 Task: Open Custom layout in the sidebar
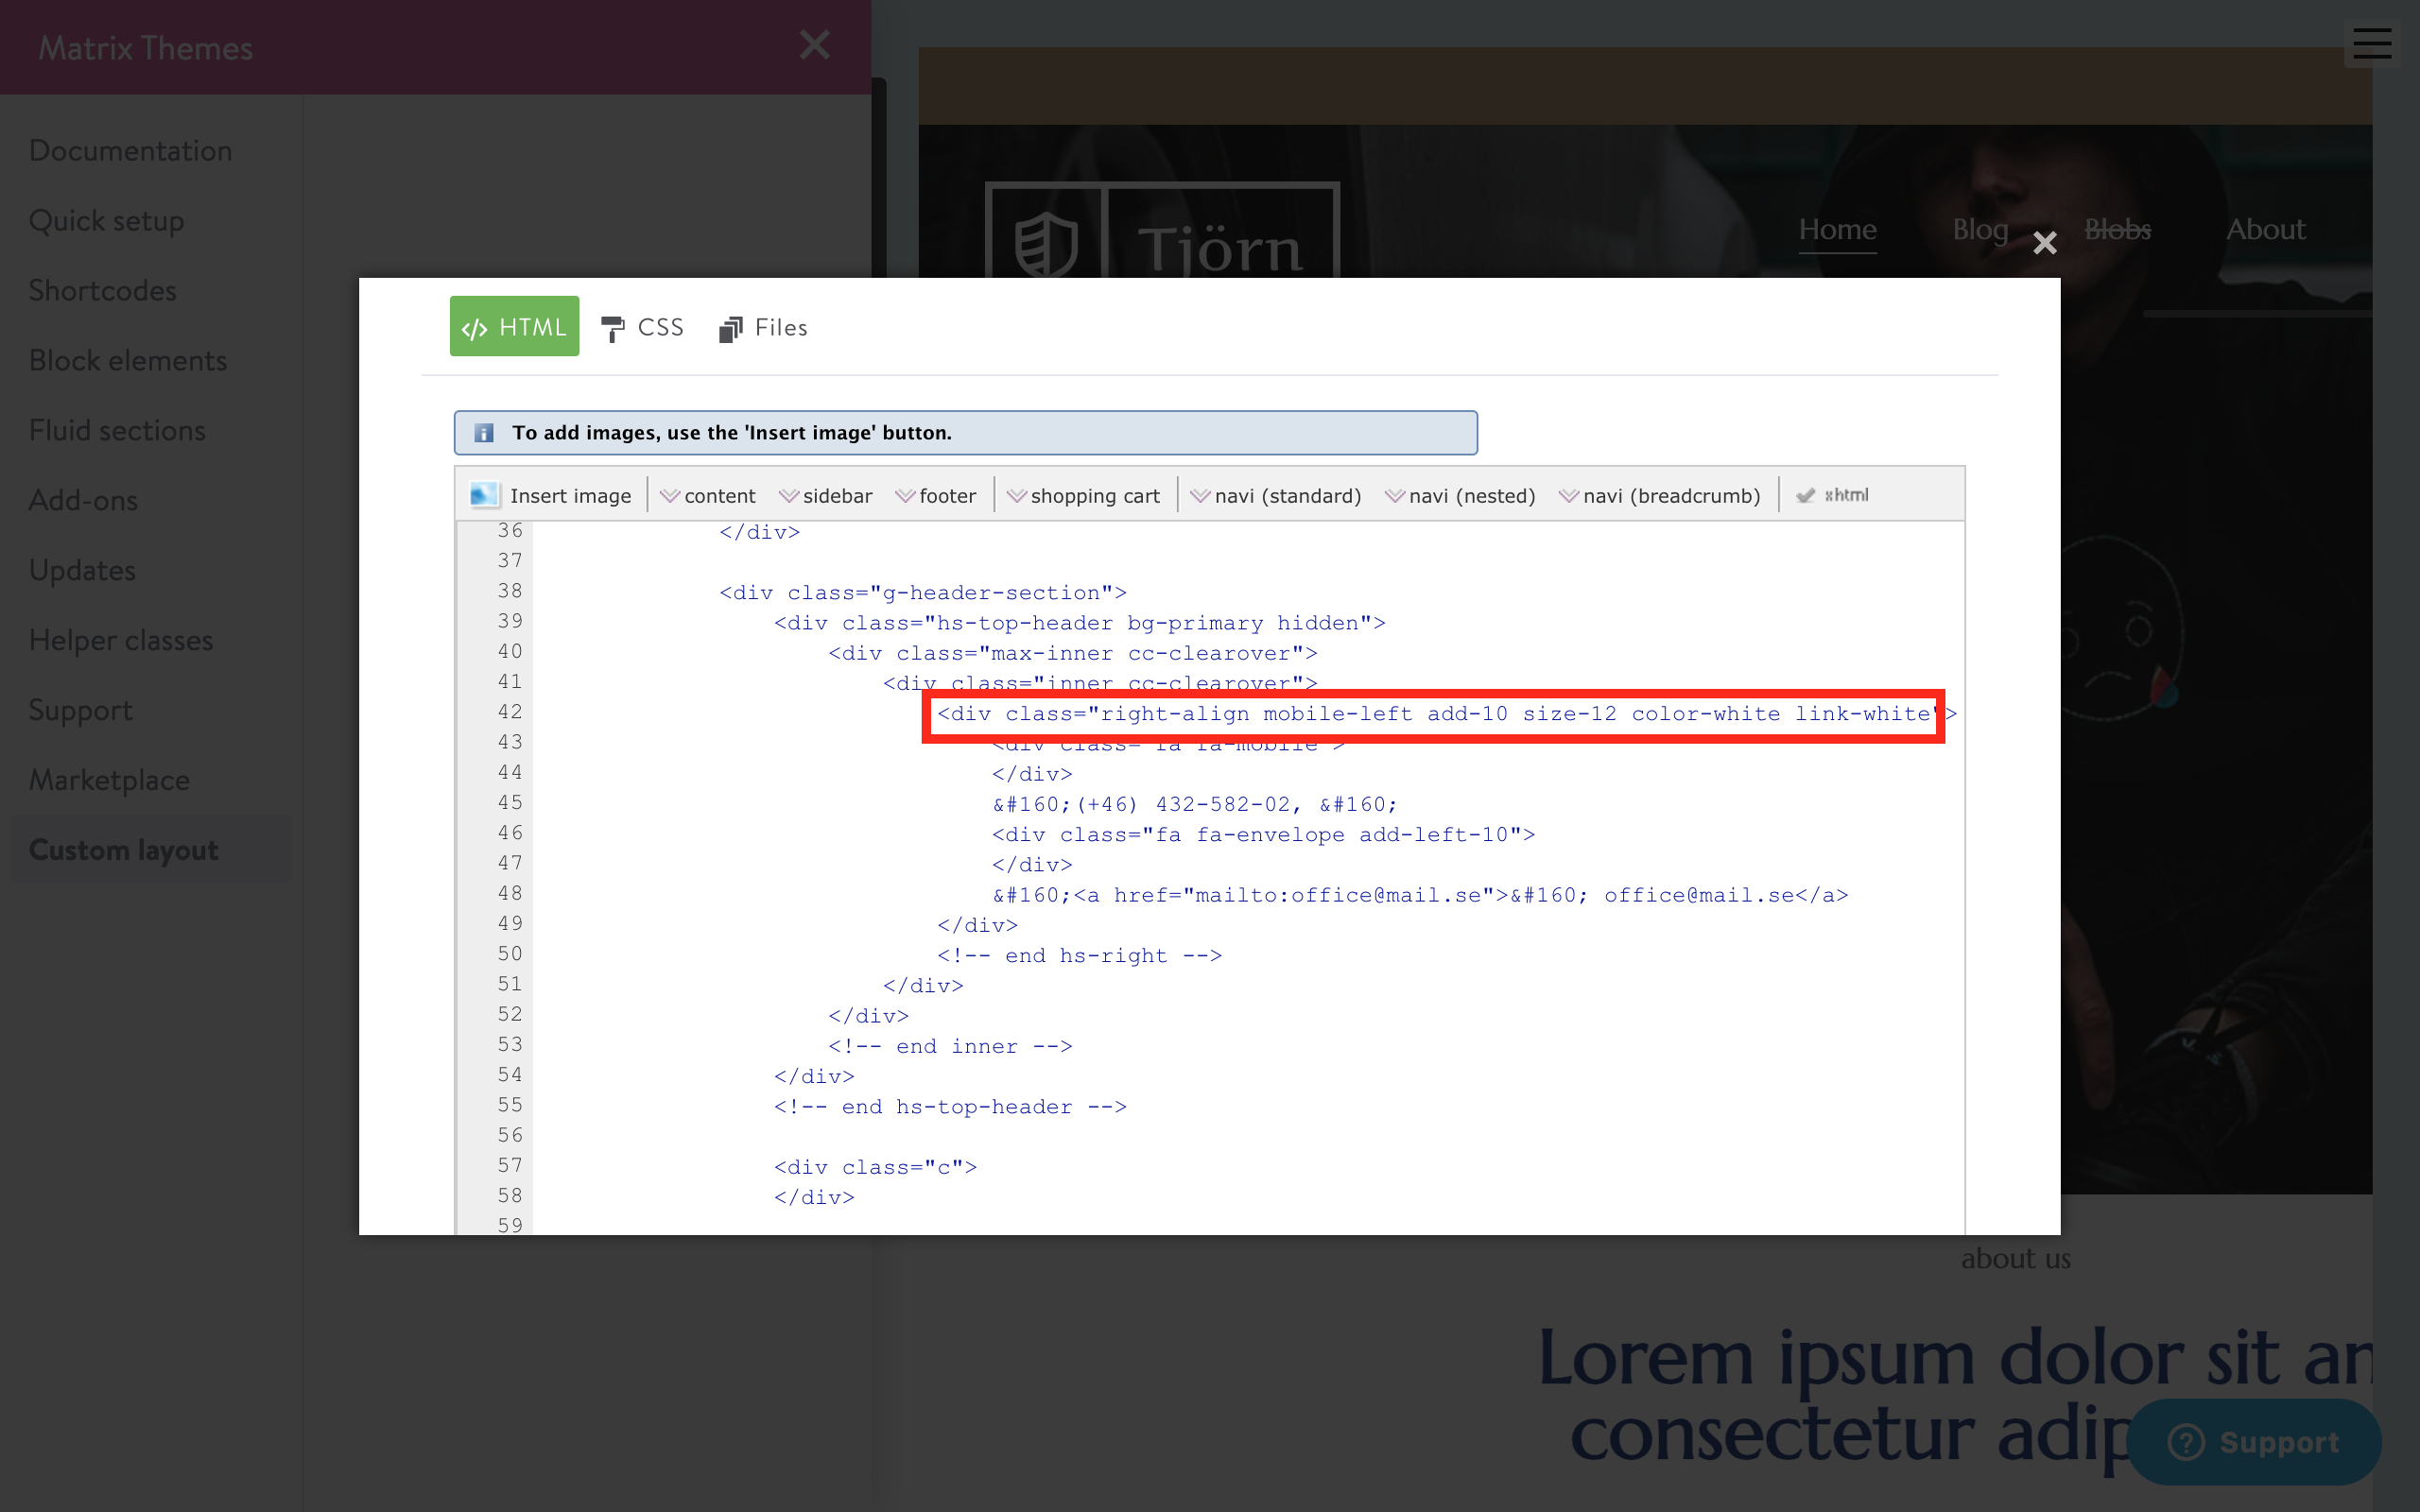123,849
